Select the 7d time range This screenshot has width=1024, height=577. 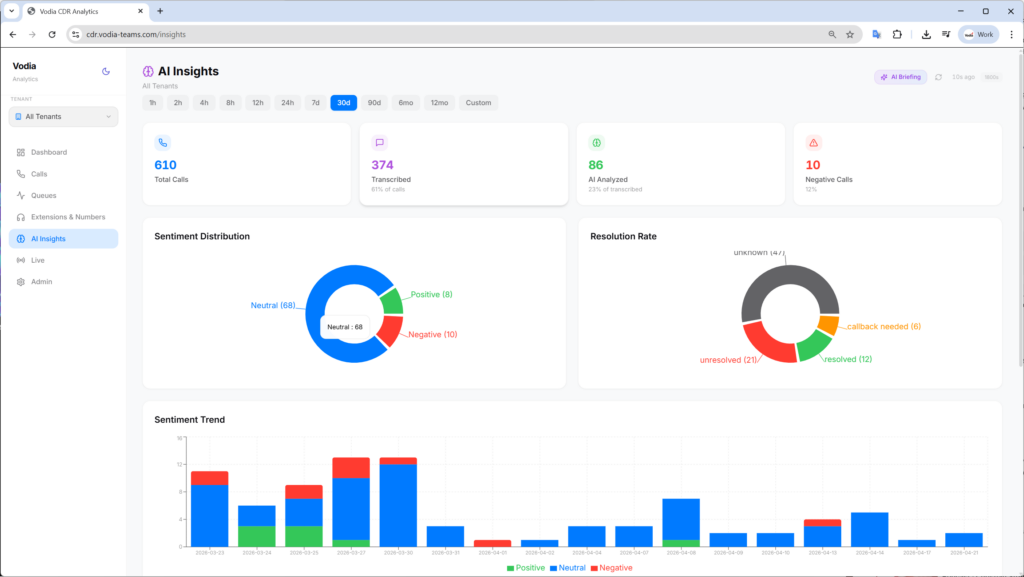coord(315,102)
